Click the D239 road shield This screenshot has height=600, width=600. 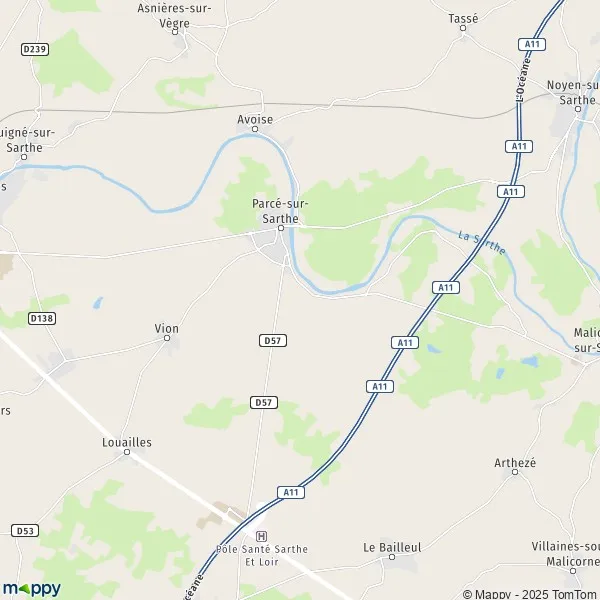click(x=35, y=49)
